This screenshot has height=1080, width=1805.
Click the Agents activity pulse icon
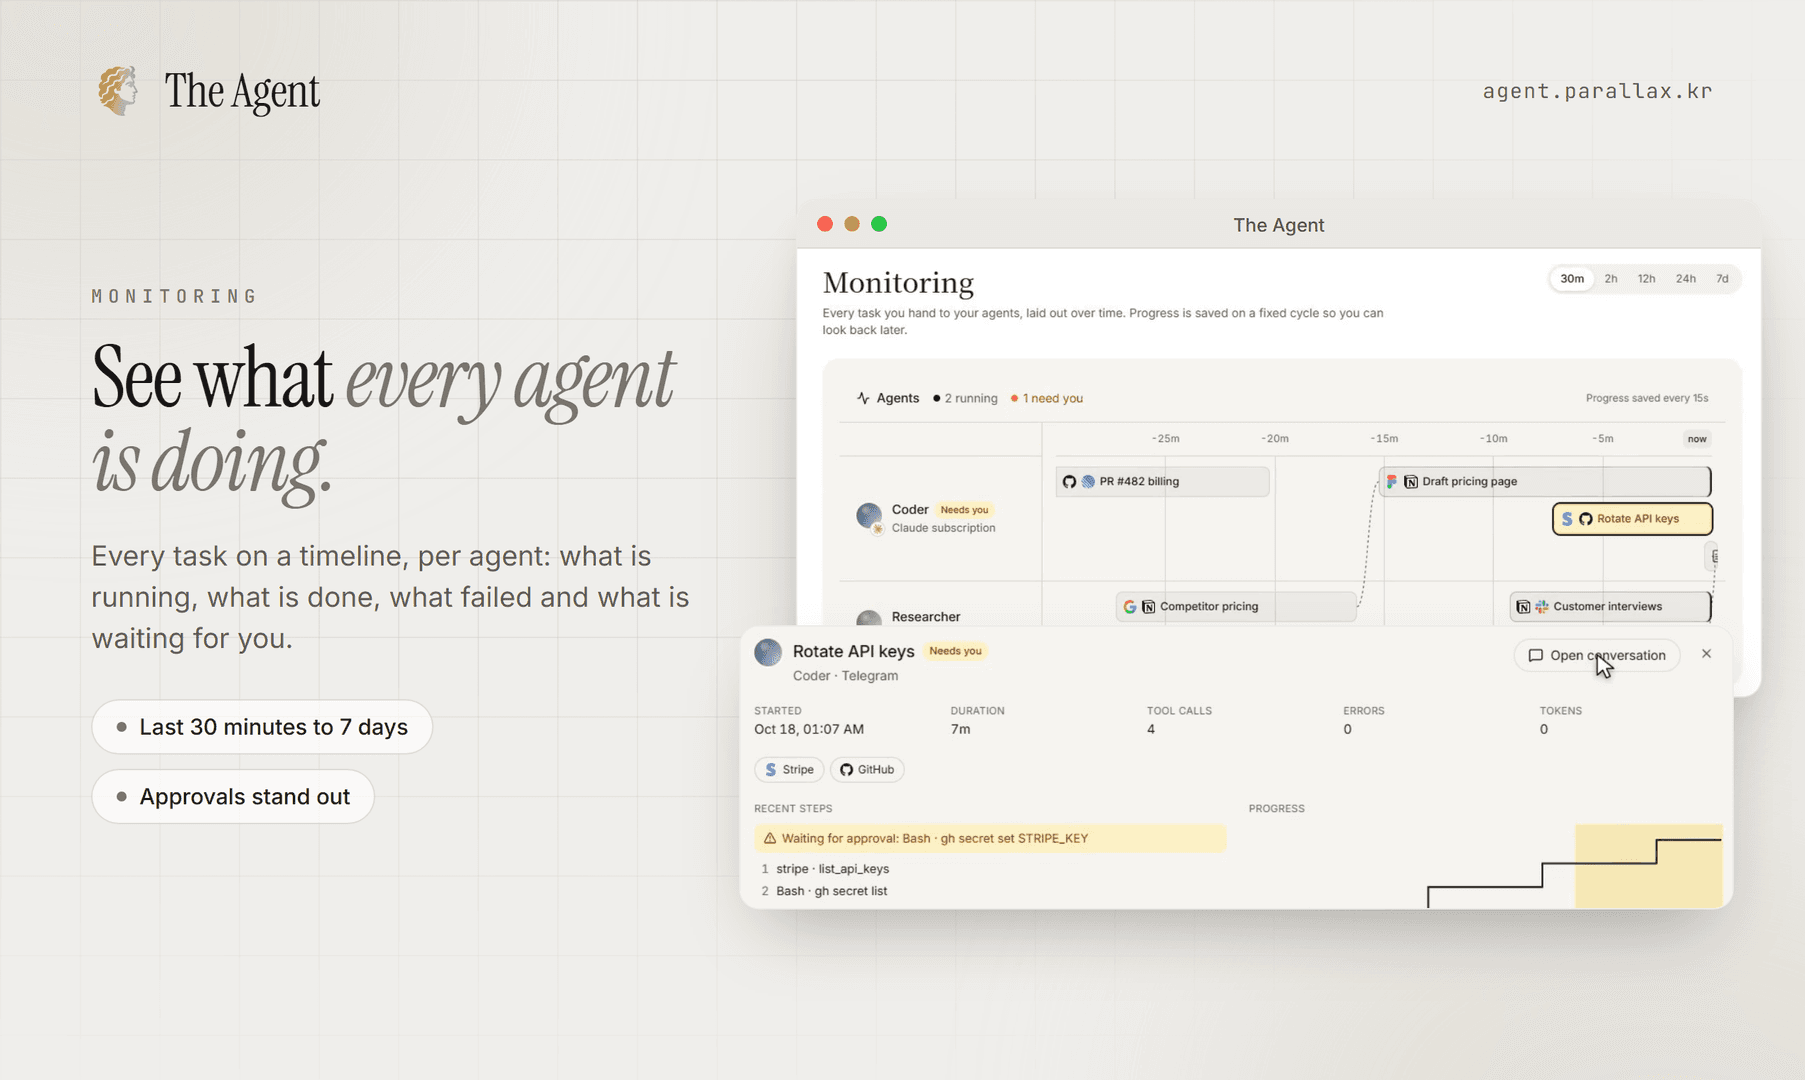tap(863, 398)
